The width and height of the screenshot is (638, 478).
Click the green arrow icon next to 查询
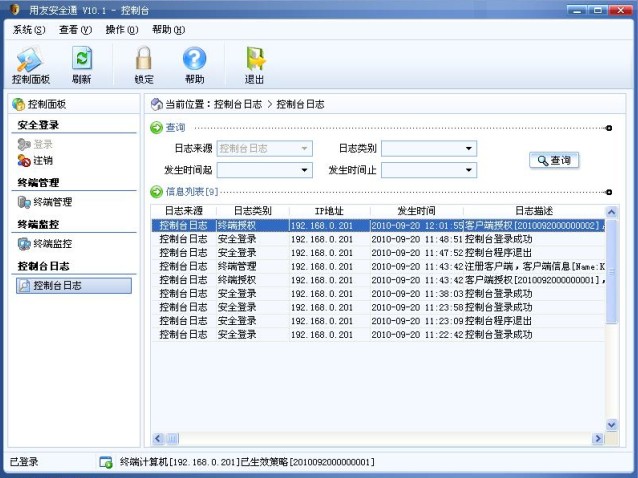click(156, 128)
